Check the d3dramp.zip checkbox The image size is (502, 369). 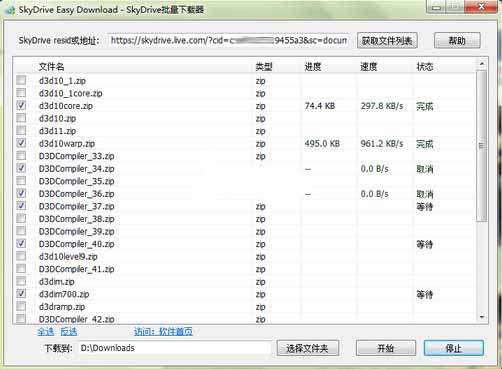[21, 306]
